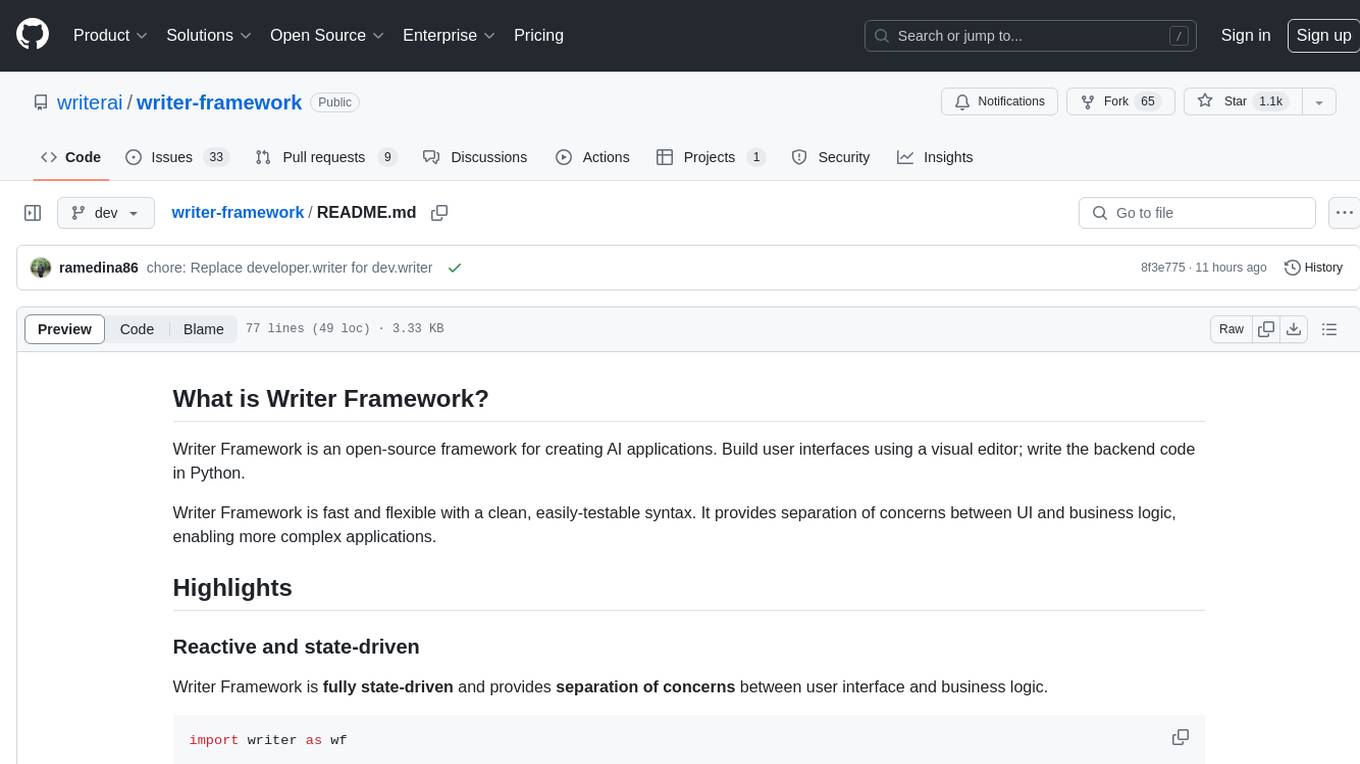Viewport: 1360px width, 764px height.
Task: Open the Open Source dropdown
Action: tap(327, 35)
